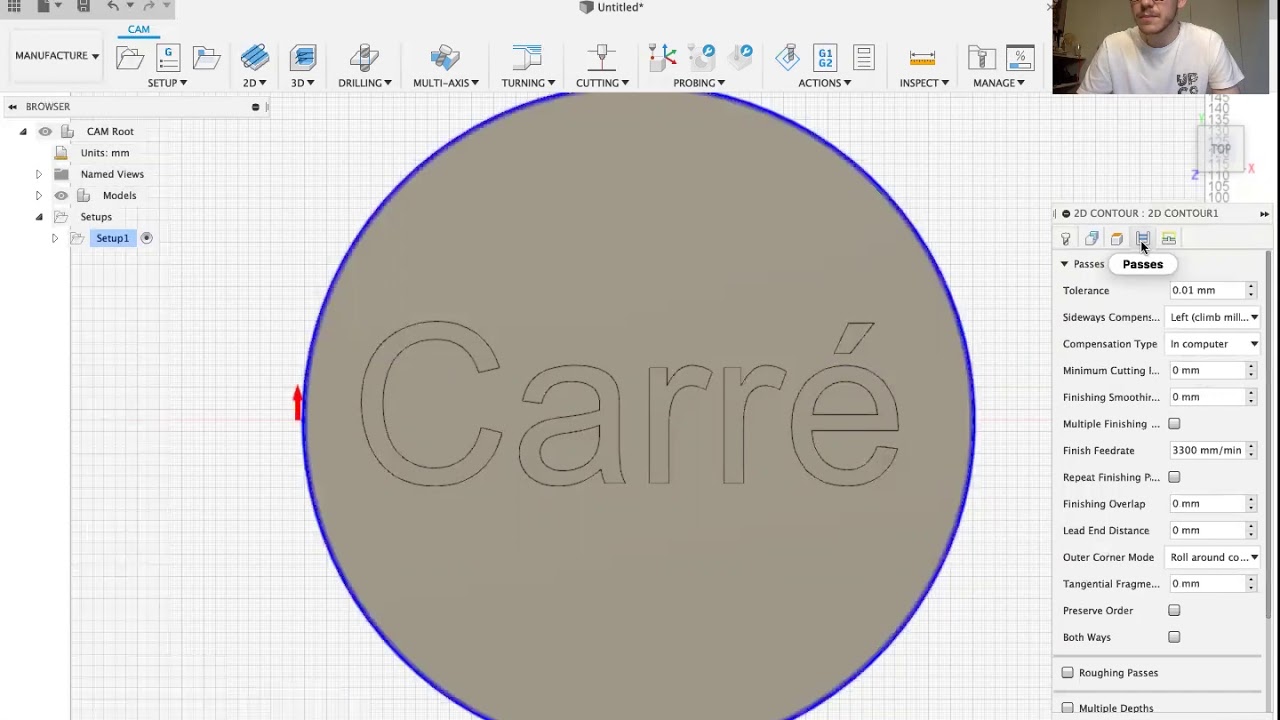Screen dimensions: 1280x720
Task: Click the Measure ruler icon
Action: click(x=922, y=57)
